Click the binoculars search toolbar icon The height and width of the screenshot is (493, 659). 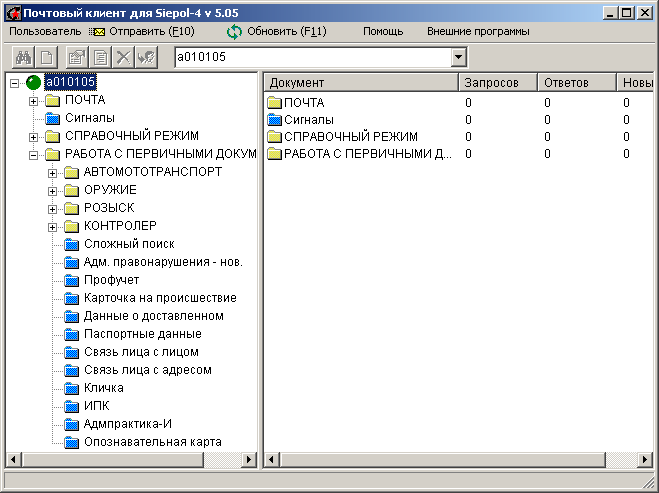pos(23,57)
